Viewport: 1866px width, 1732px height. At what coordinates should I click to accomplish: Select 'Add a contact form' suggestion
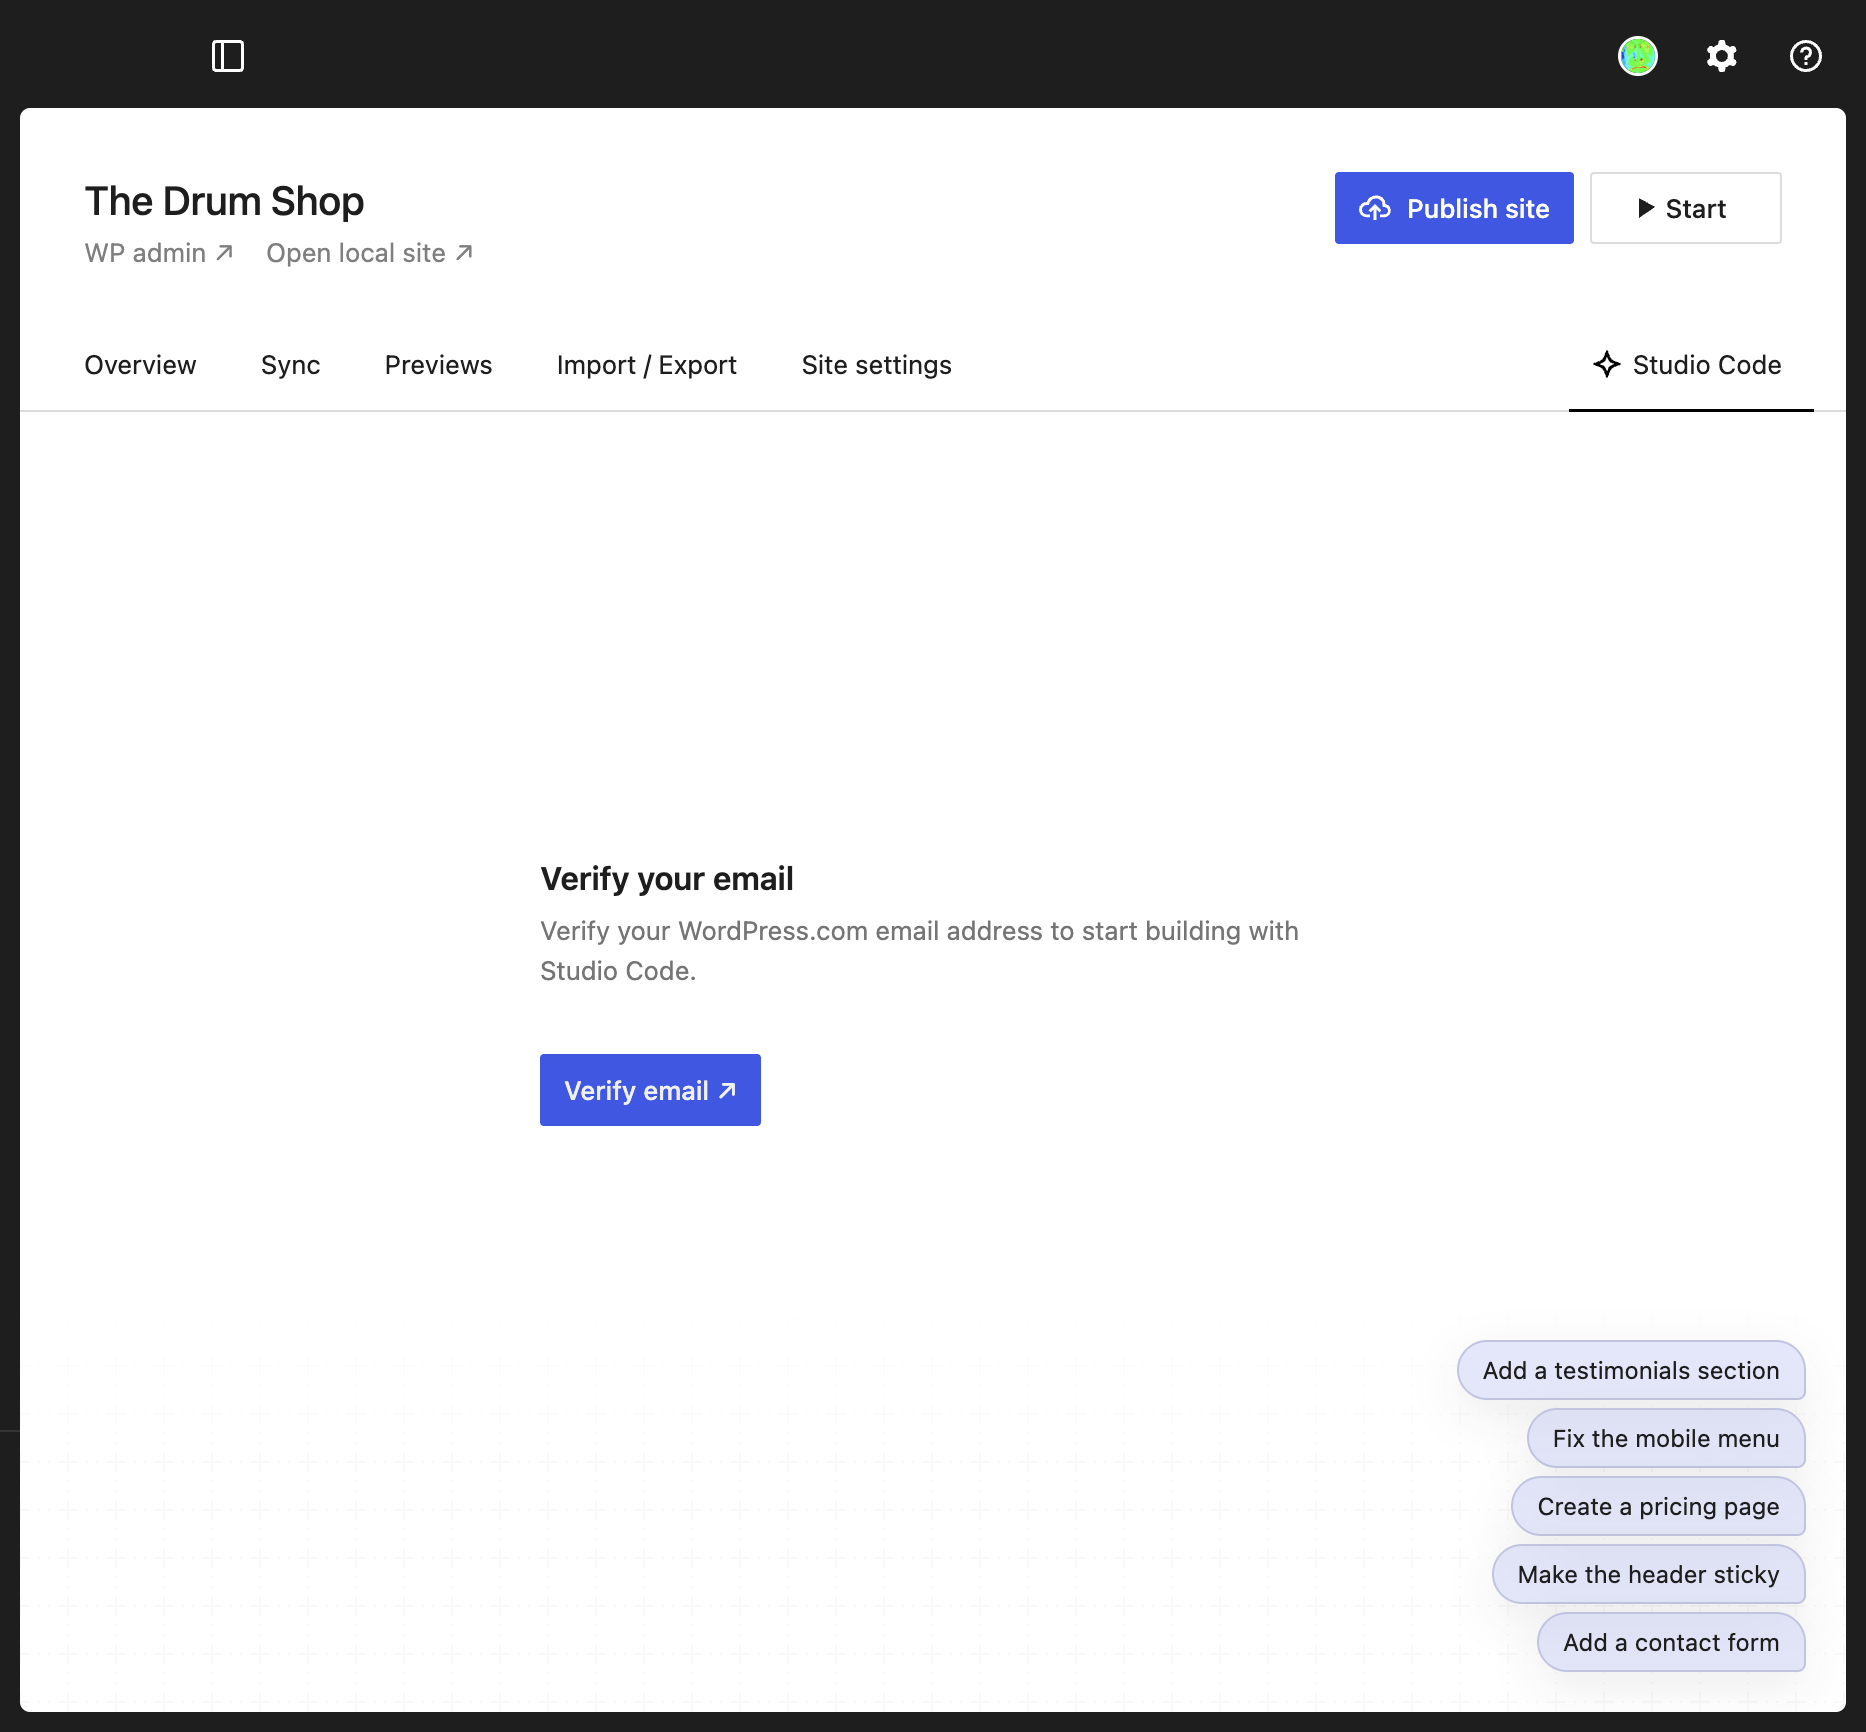tap(1671, 1642)
